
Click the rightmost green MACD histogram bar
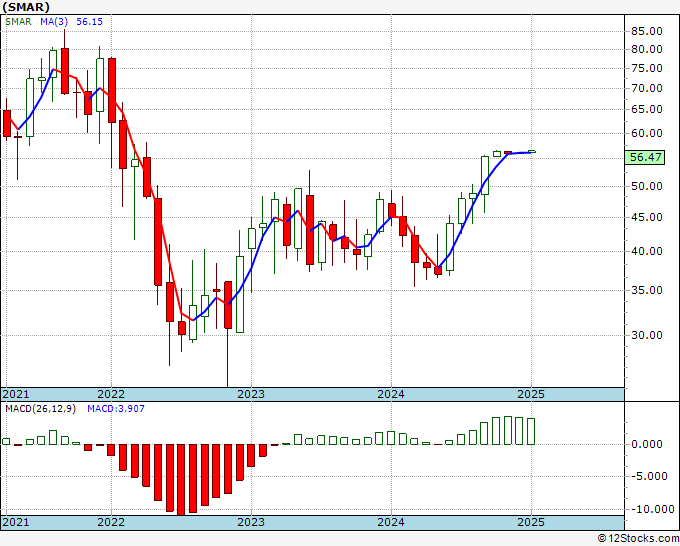coord(530,431)
